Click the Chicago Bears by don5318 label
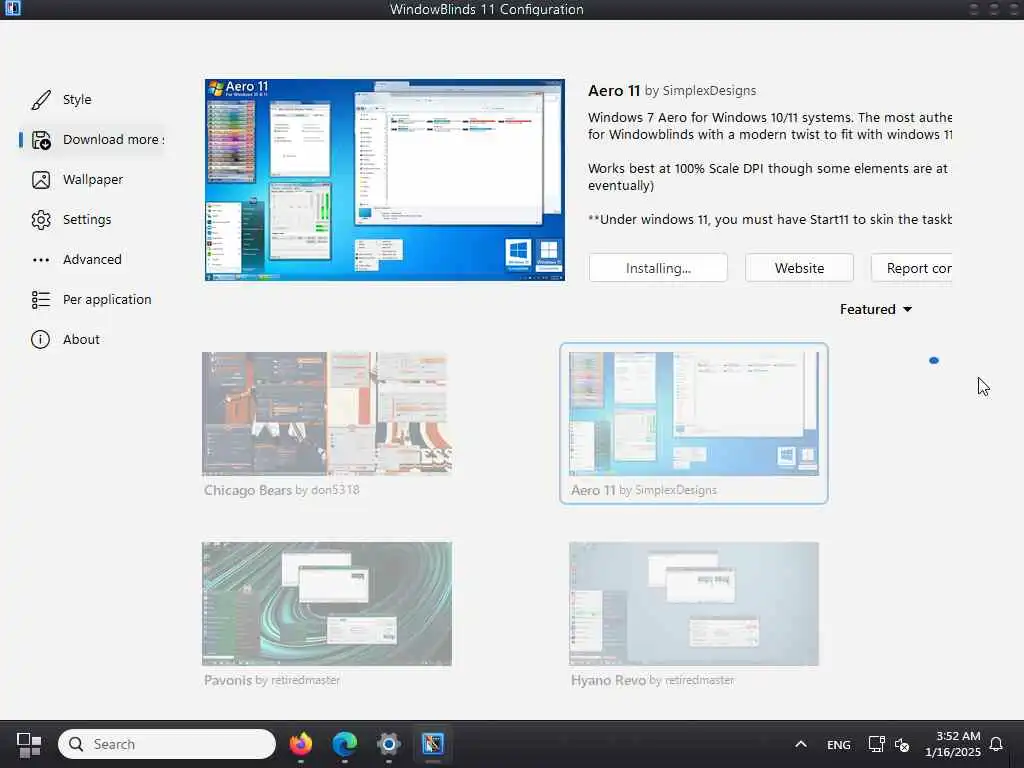Viewport: 1024px width, 768px height. coord(281,490)
